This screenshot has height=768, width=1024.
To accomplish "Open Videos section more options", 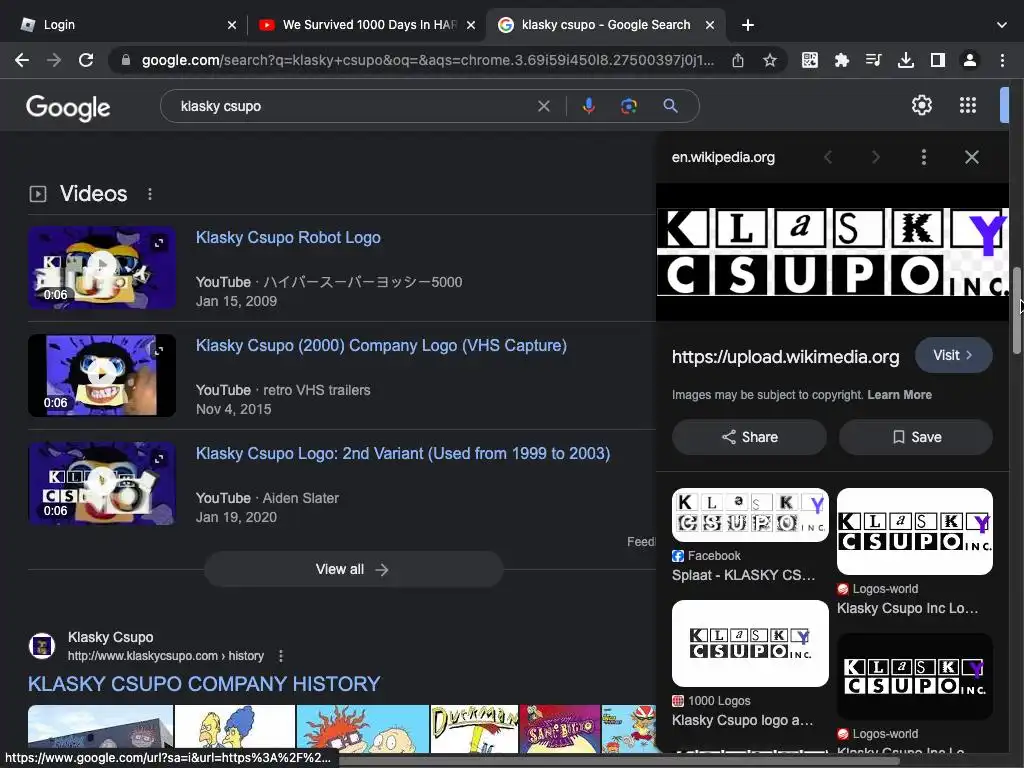I will (x=150, y=194).
